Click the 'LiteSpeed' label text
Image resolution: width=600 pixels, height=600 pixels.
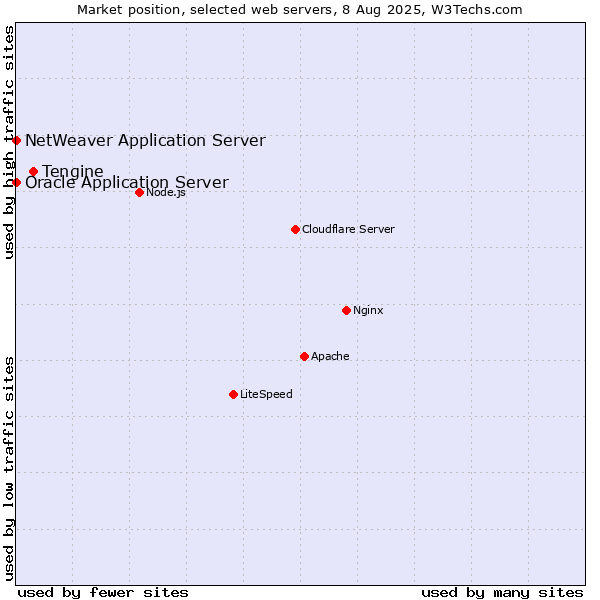click(x=266, y=394)
